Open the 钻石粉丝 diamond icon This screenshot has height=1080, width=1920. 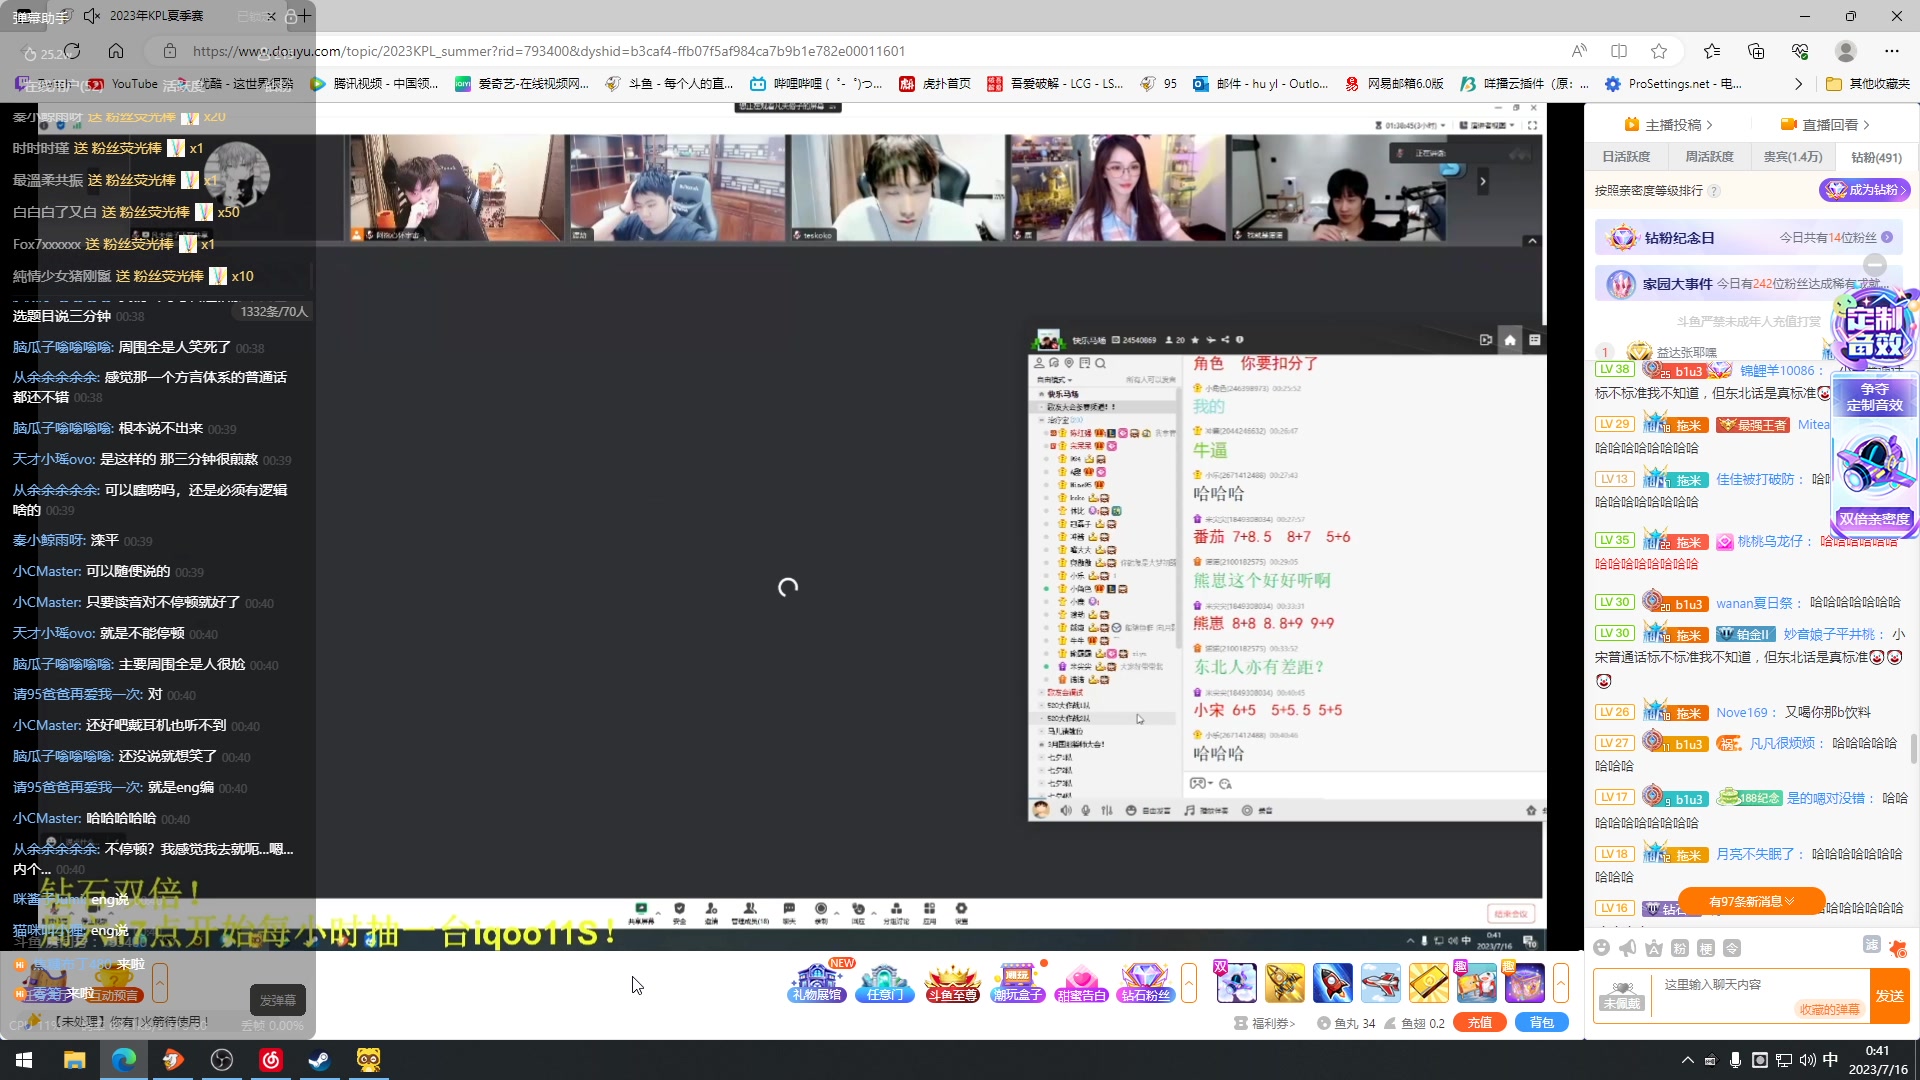[1145, 982]
